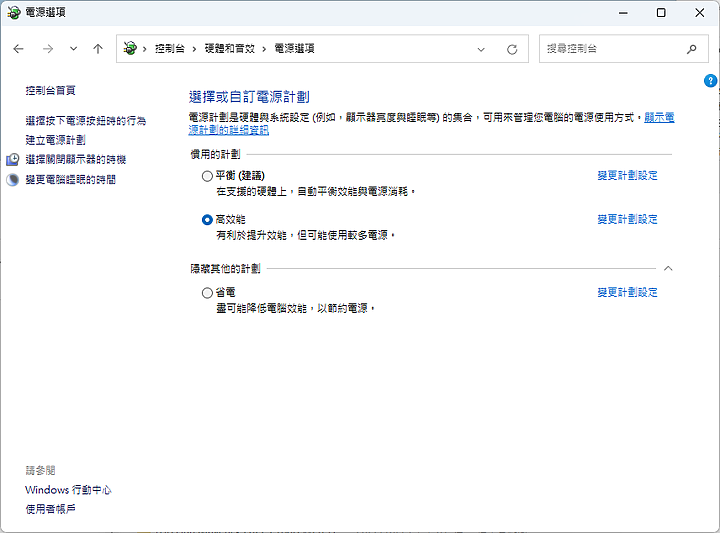Image resolution: width=720 pixels, height=533 pixels.
Task: Open Windows 行動中心 link
Action: [68, 490]
